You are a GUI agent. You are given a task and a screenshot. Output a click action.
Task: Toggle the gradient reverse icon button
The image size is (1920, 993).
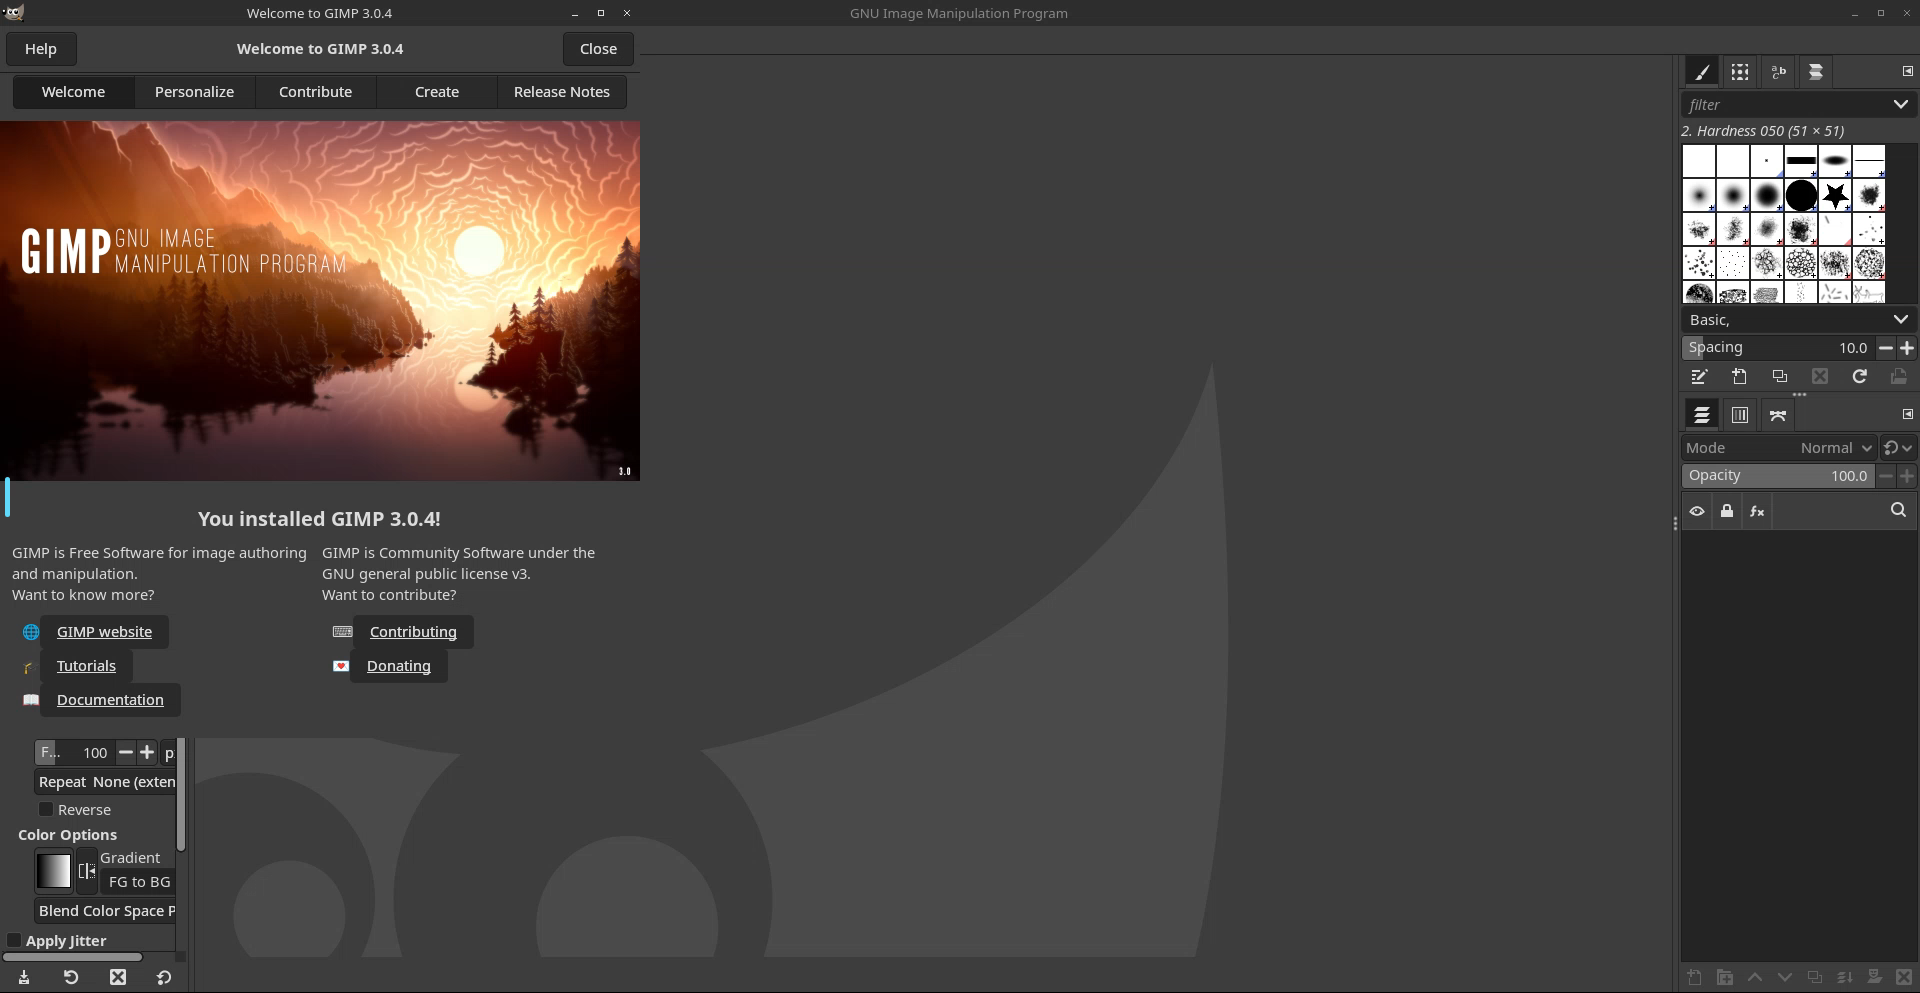point(87,871)
